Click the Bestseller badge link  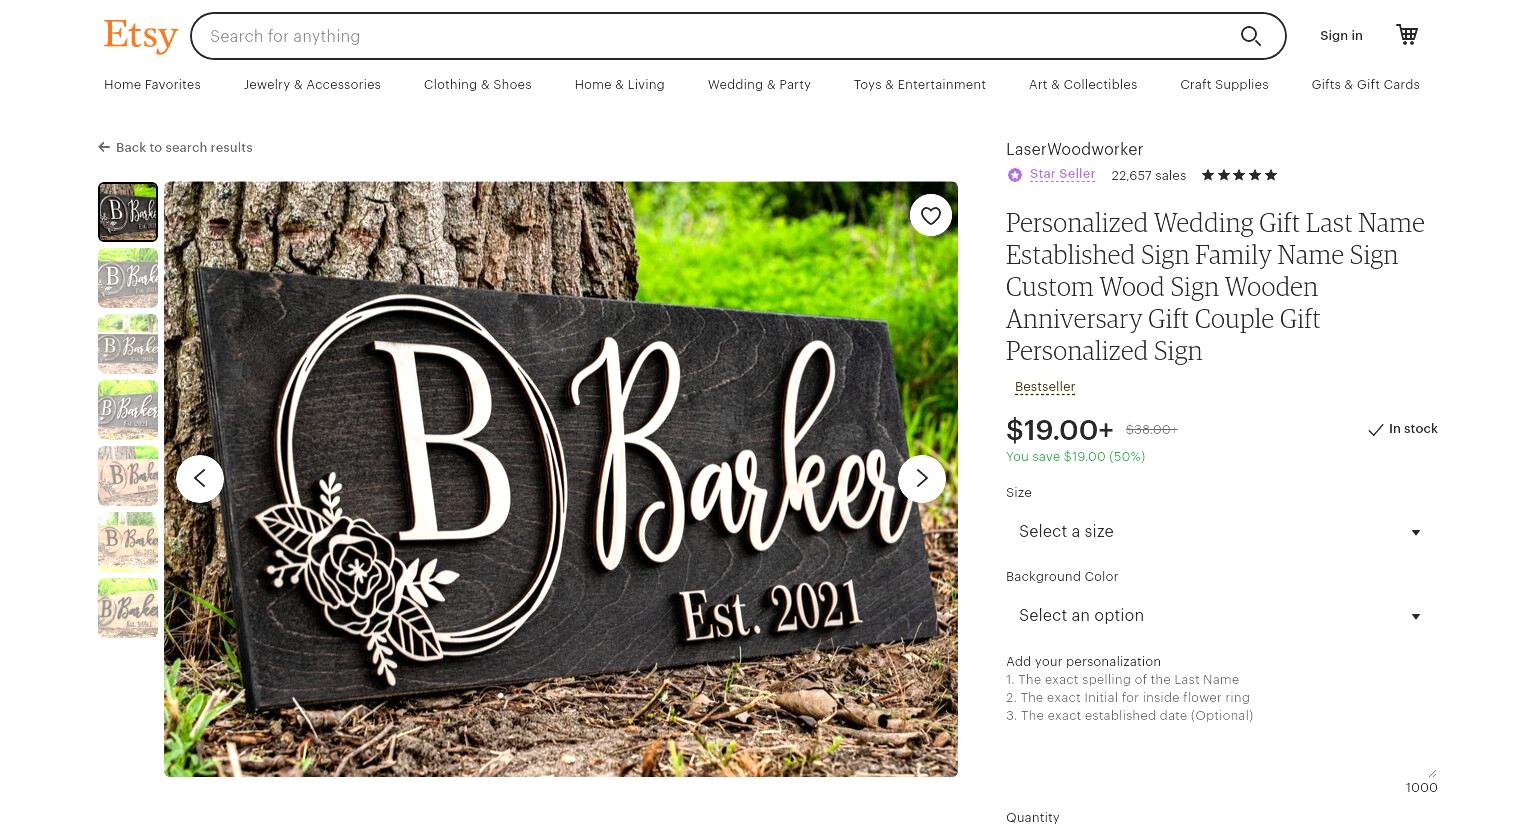1045,387
